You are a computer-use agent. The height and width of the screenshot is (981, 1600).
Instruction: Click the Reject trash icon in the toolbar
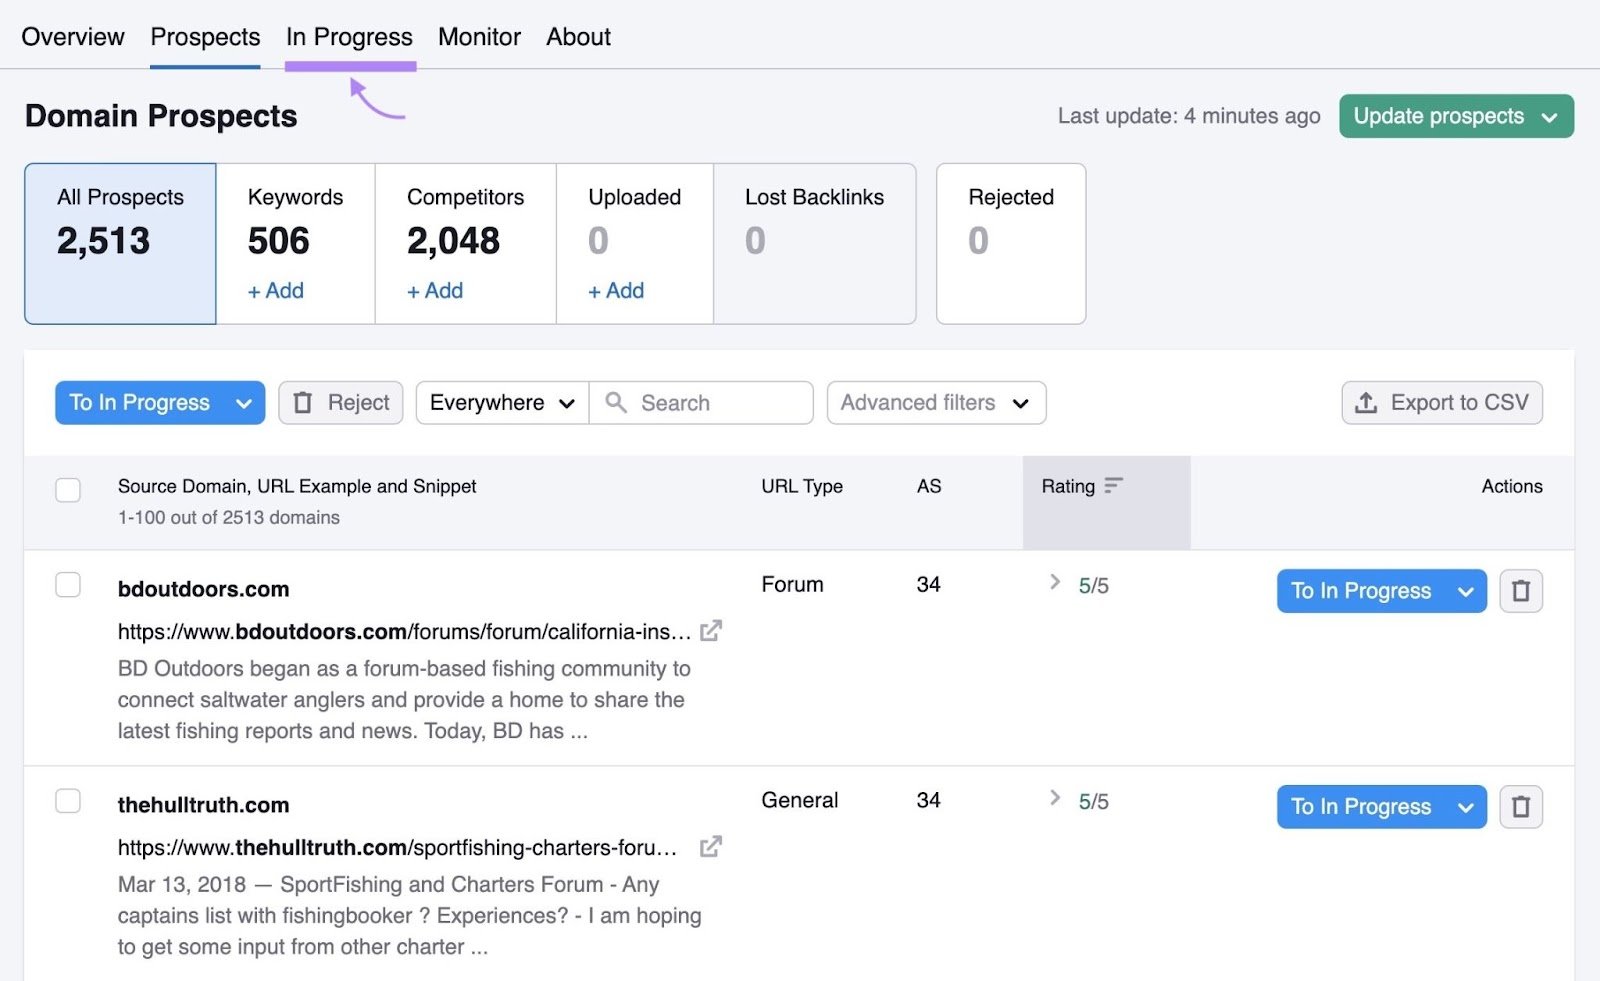coord(304,402)
